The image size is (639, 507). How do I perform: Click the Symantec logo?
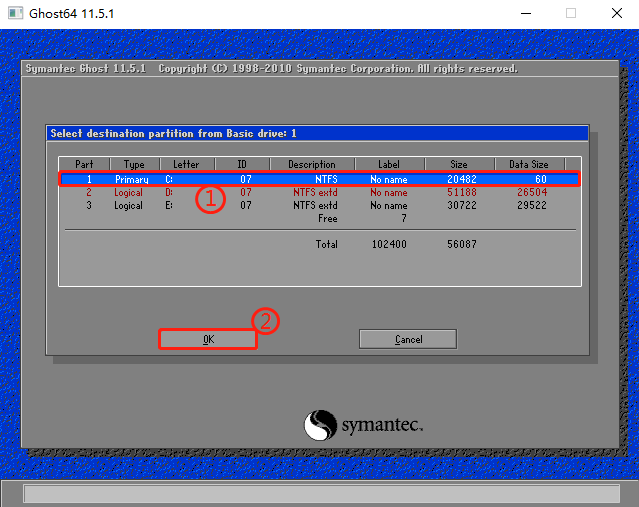363,425
